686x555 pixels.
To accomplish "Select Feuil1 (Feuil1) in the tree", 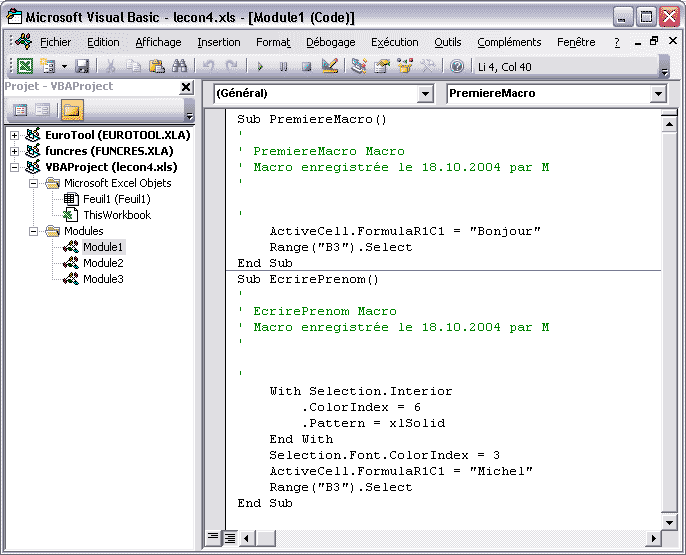I will 117,199.
